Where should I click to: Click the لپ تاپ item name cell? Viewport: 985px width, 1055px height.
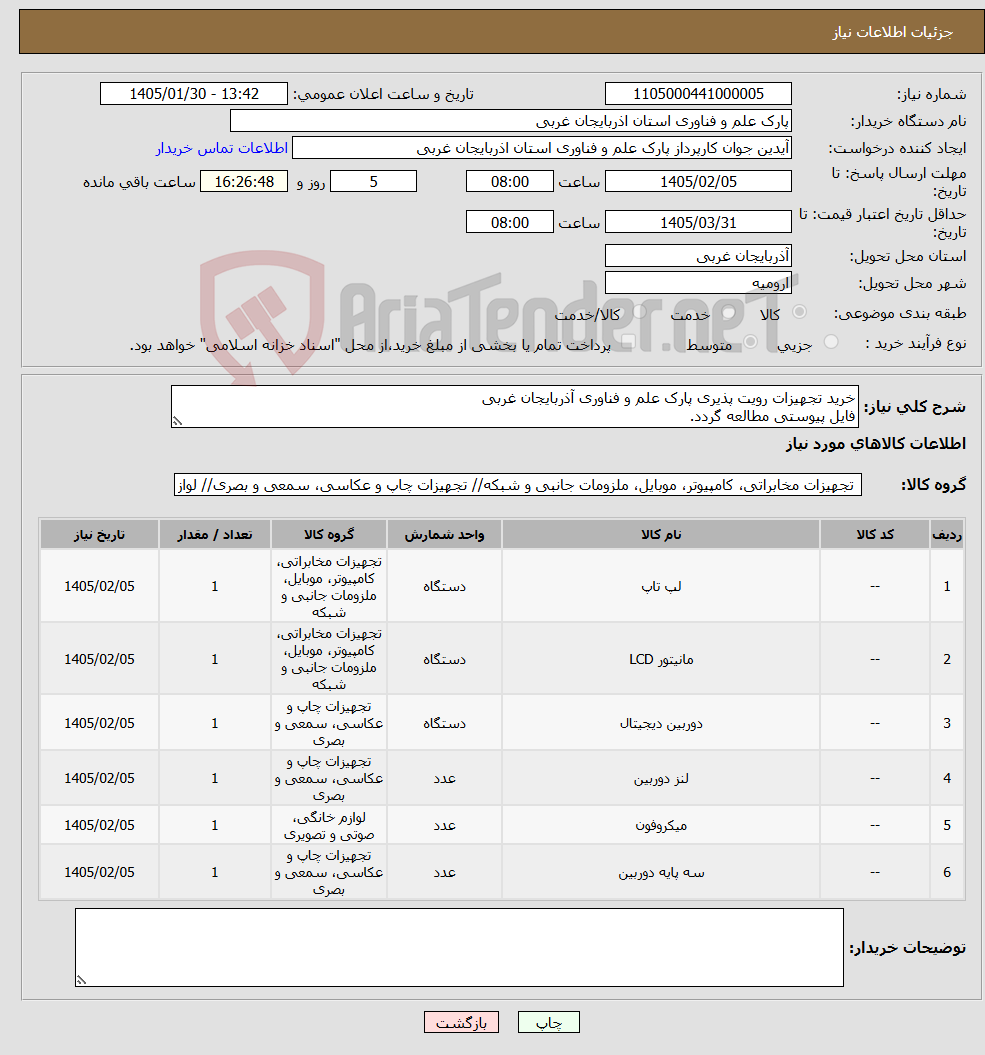(661, 586)
